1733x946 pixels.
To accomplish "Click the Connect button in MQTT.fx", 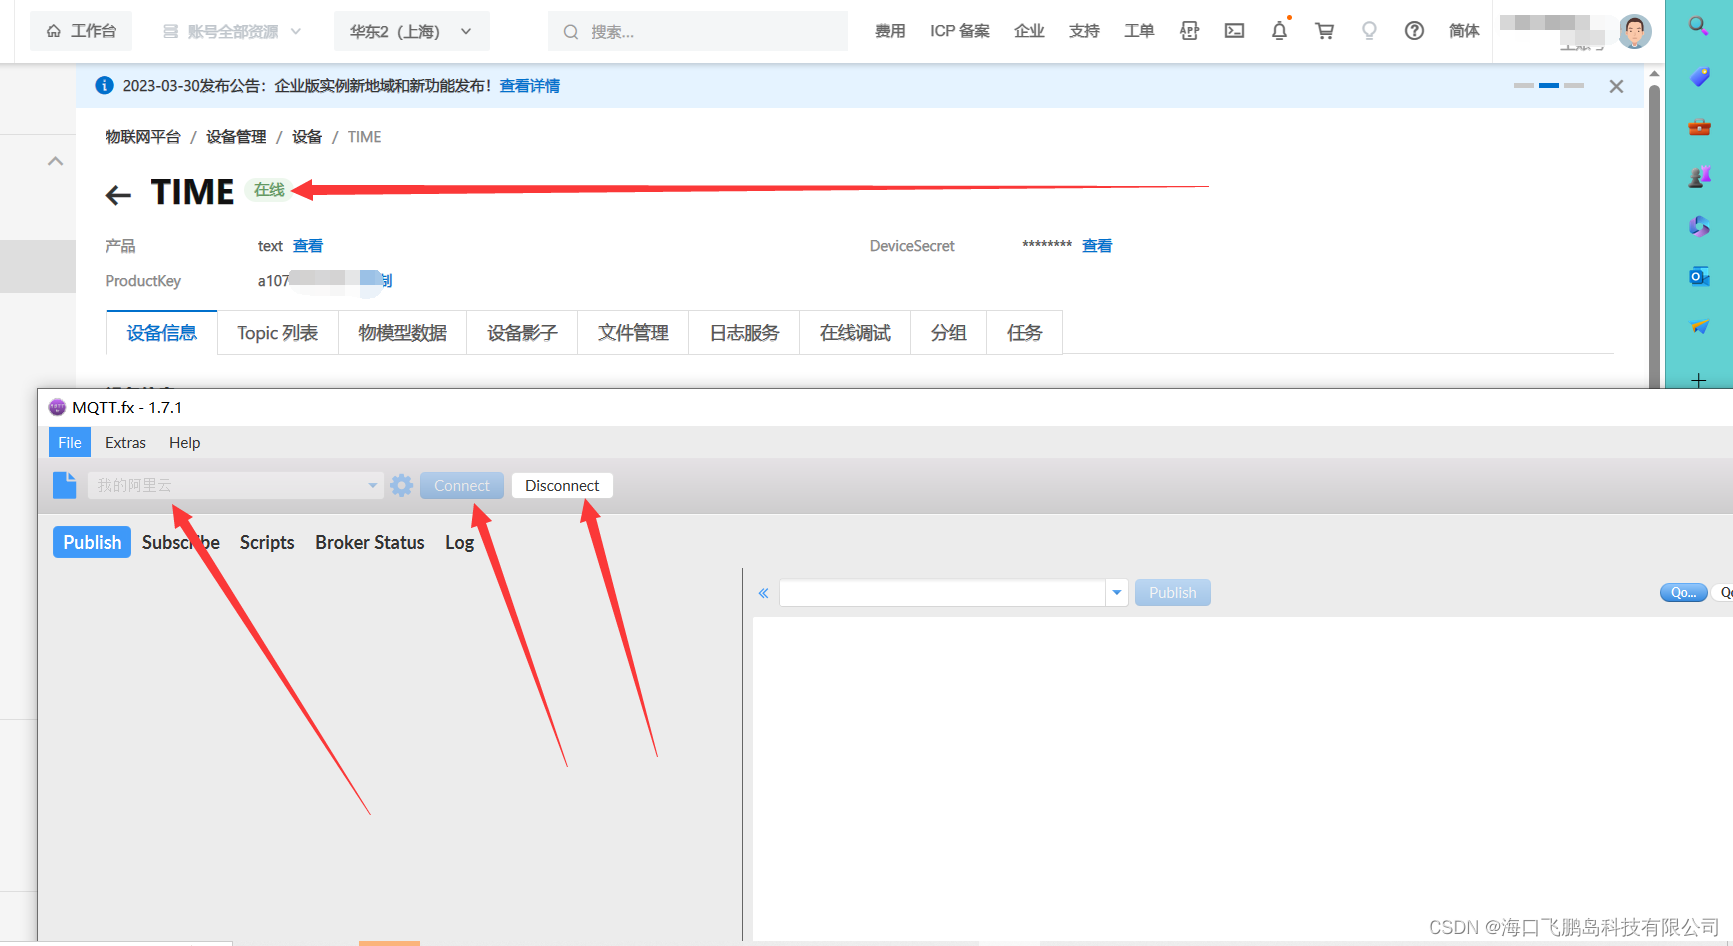I will tap(462, 486).
